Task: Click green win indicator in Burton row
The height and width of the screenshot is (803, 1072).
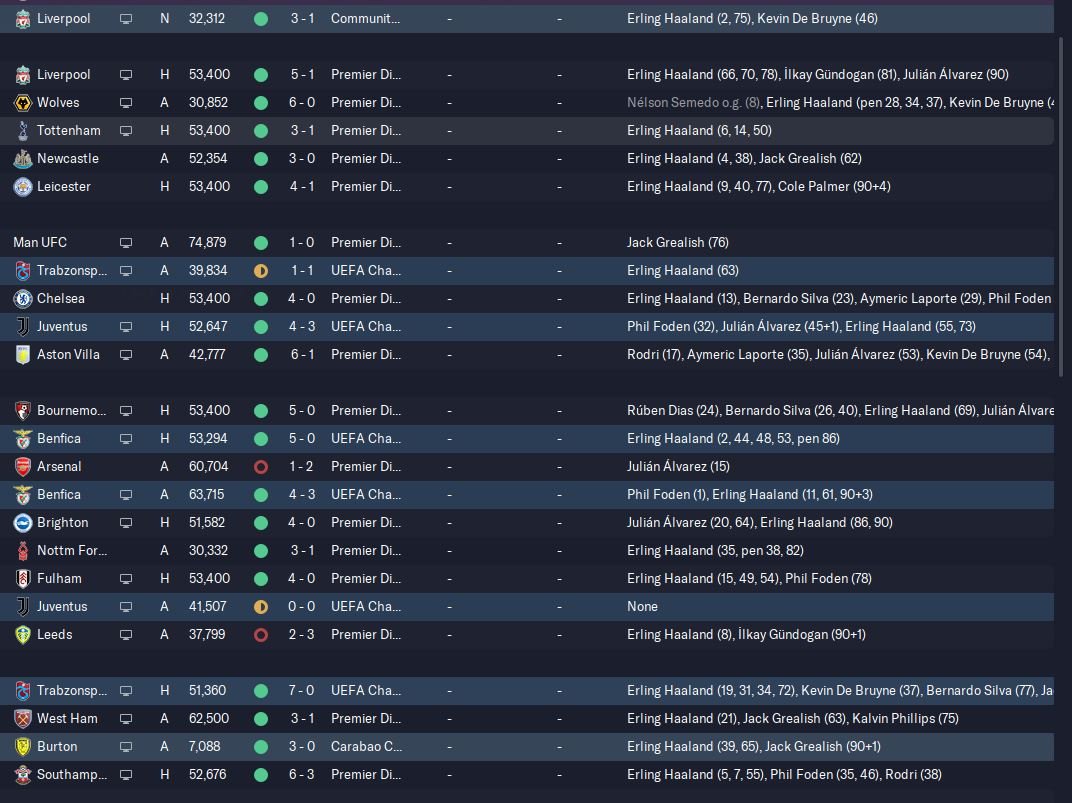Action: click(260, 747)
